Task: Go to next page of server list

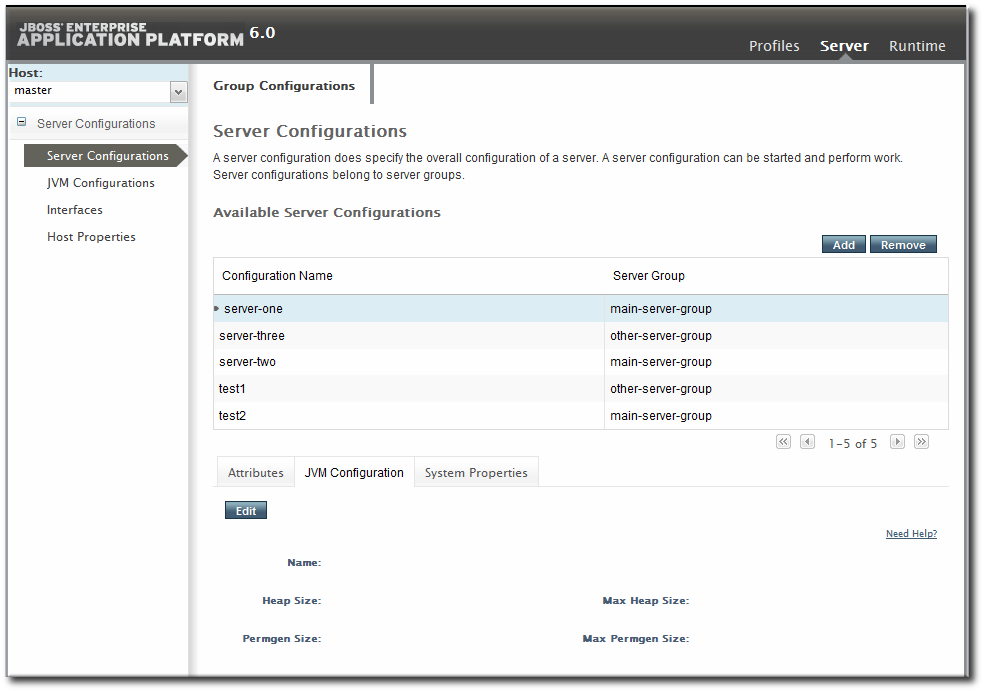Action: pos(897,442)
